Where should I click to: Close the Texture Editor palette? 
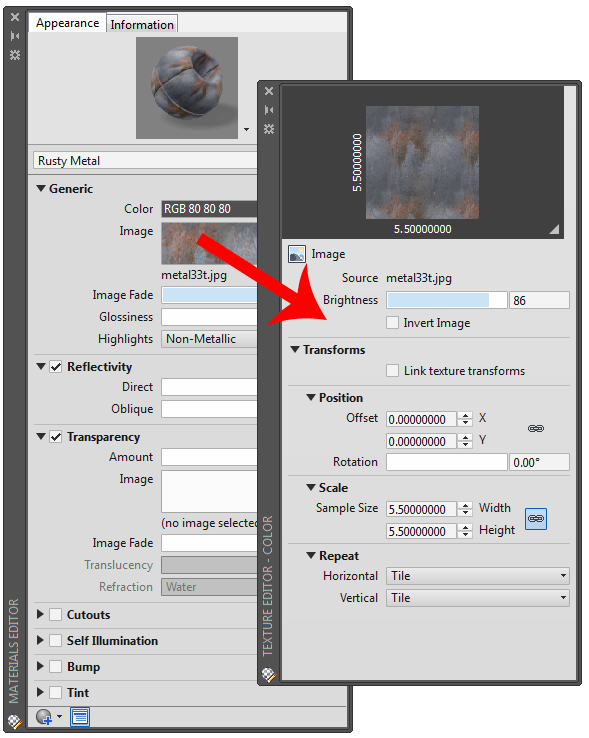point(269,91)
